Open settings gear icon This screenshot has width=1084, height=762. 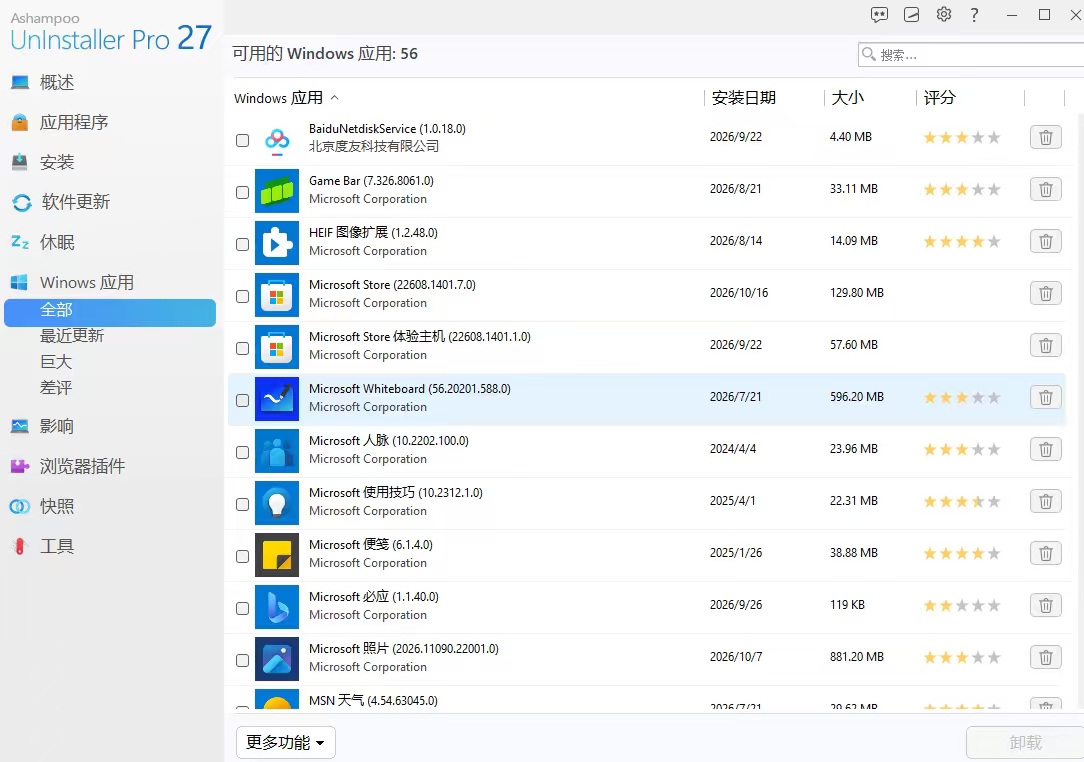[x=944, y=15]
